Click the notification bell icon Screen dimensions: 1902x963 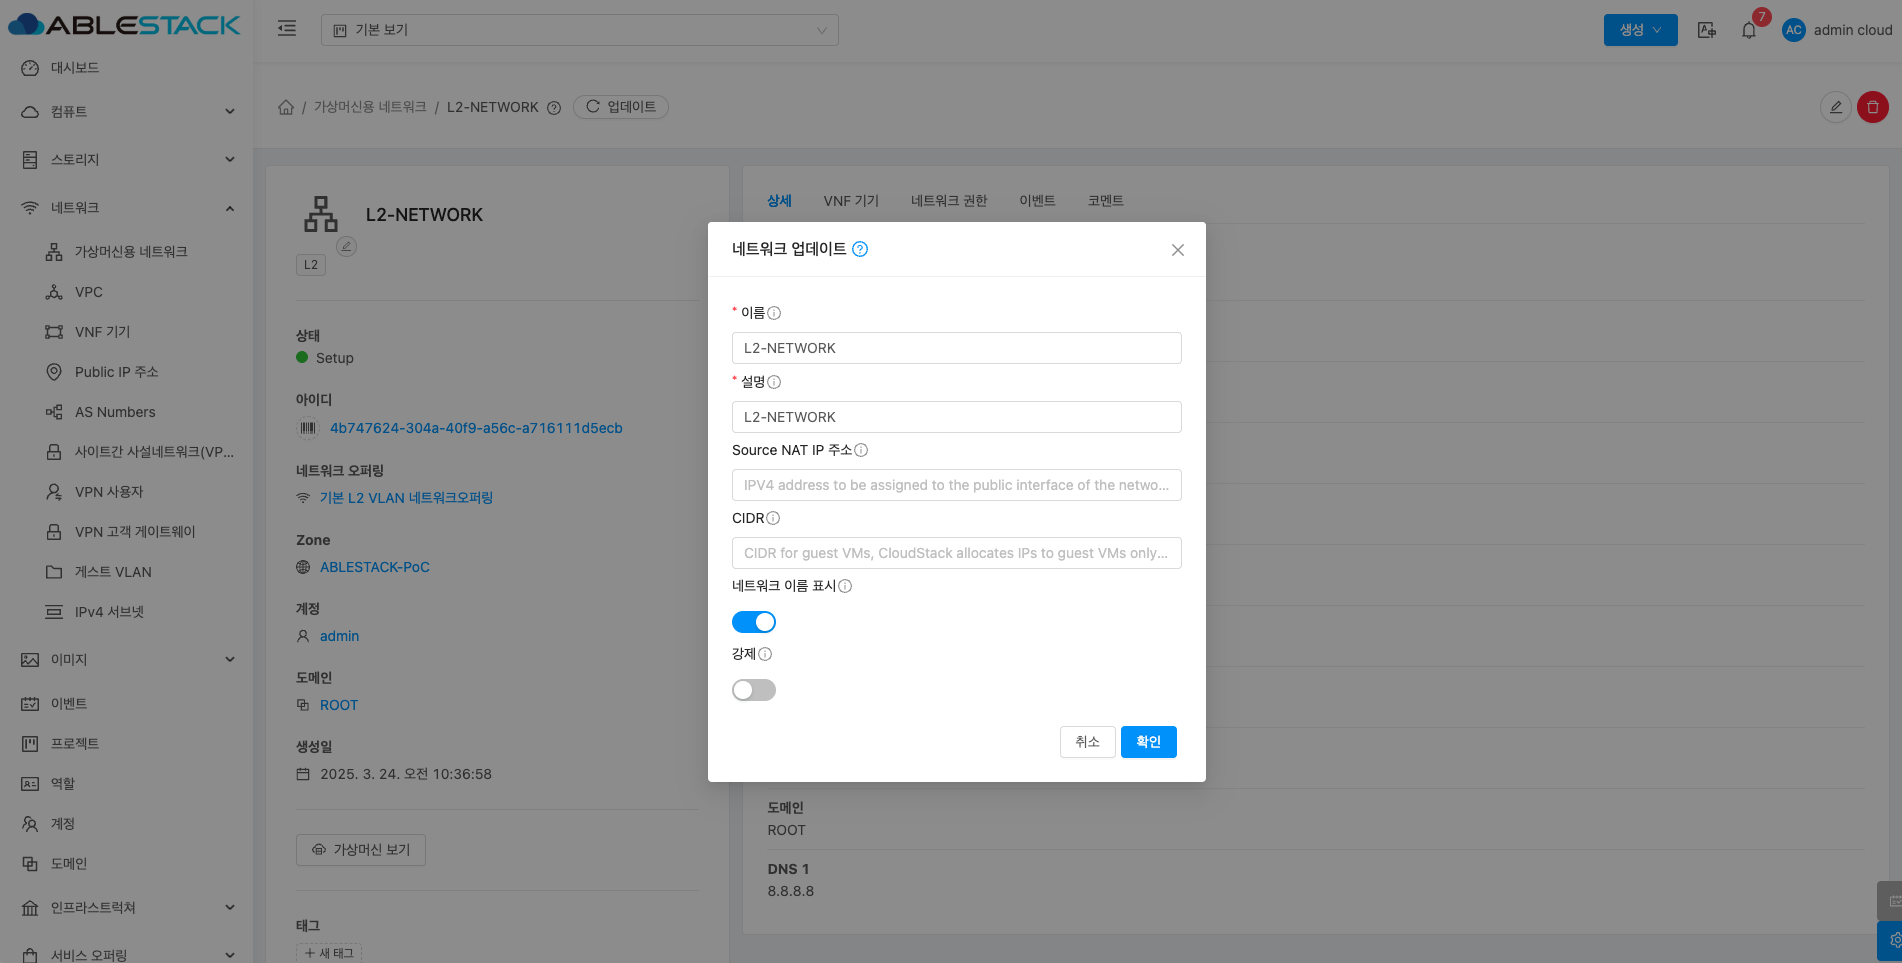tap(1748, 30)
